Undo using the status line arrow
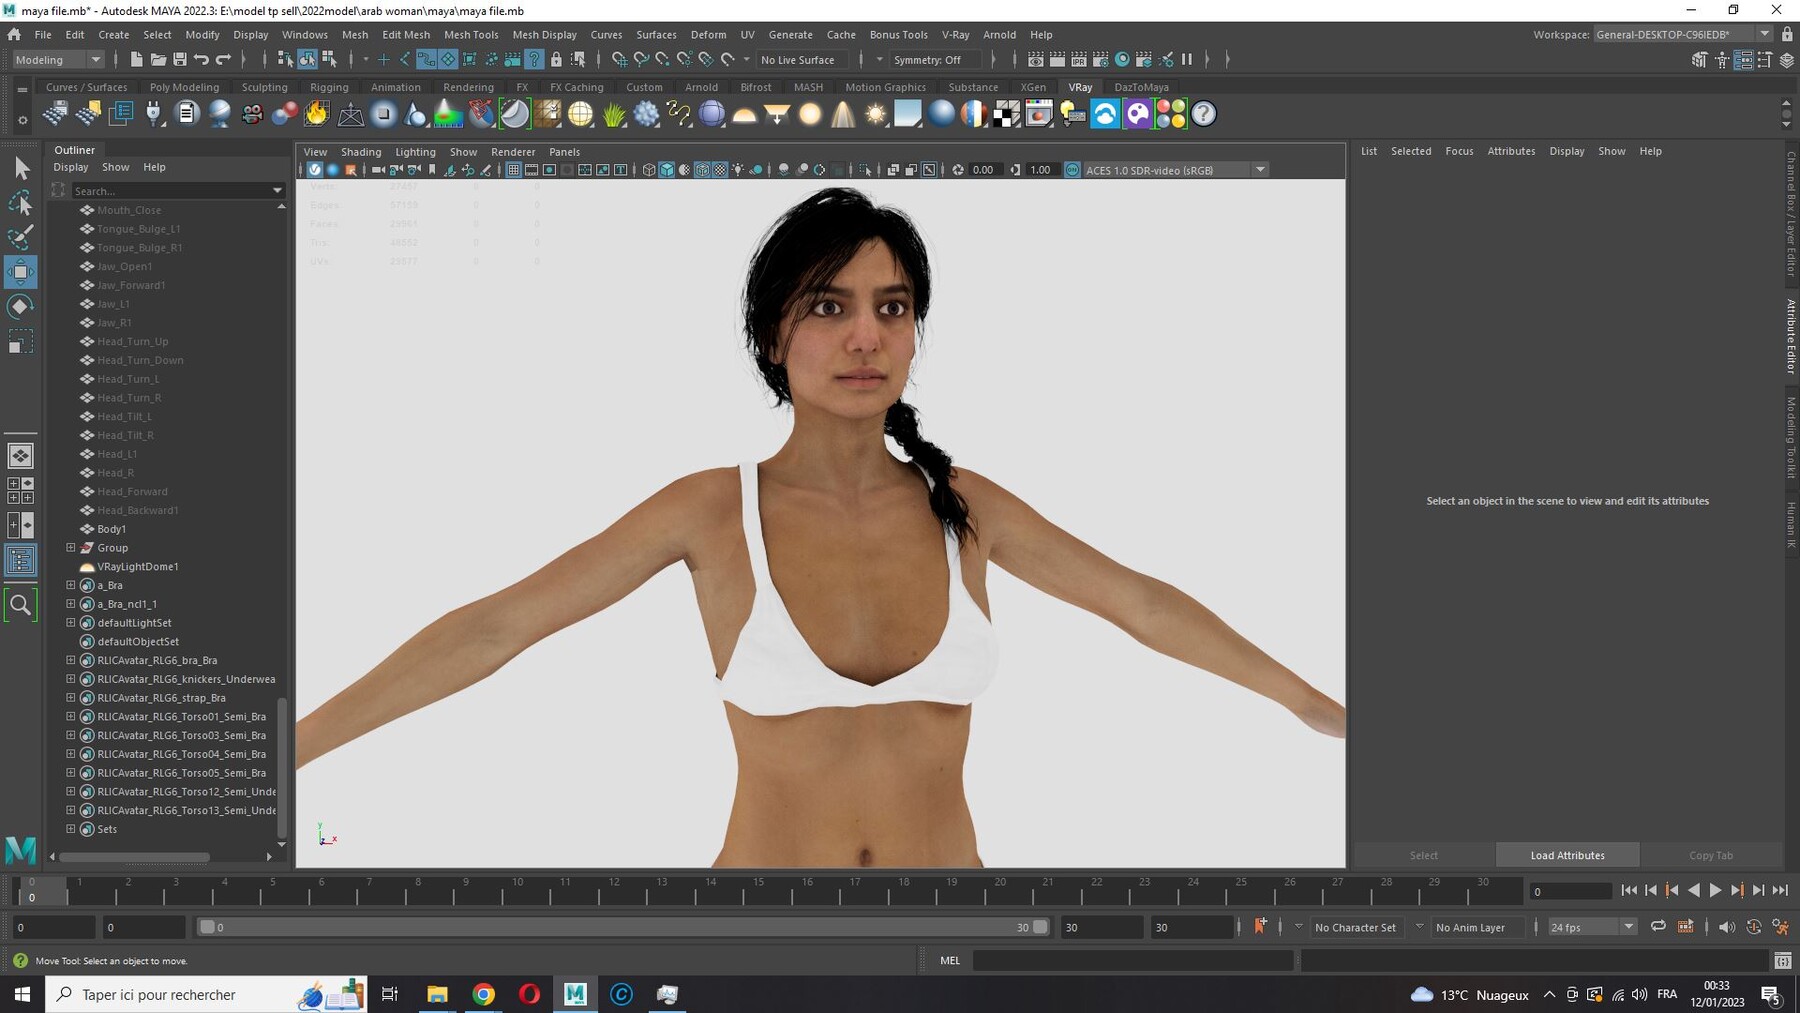 (202, 60)
